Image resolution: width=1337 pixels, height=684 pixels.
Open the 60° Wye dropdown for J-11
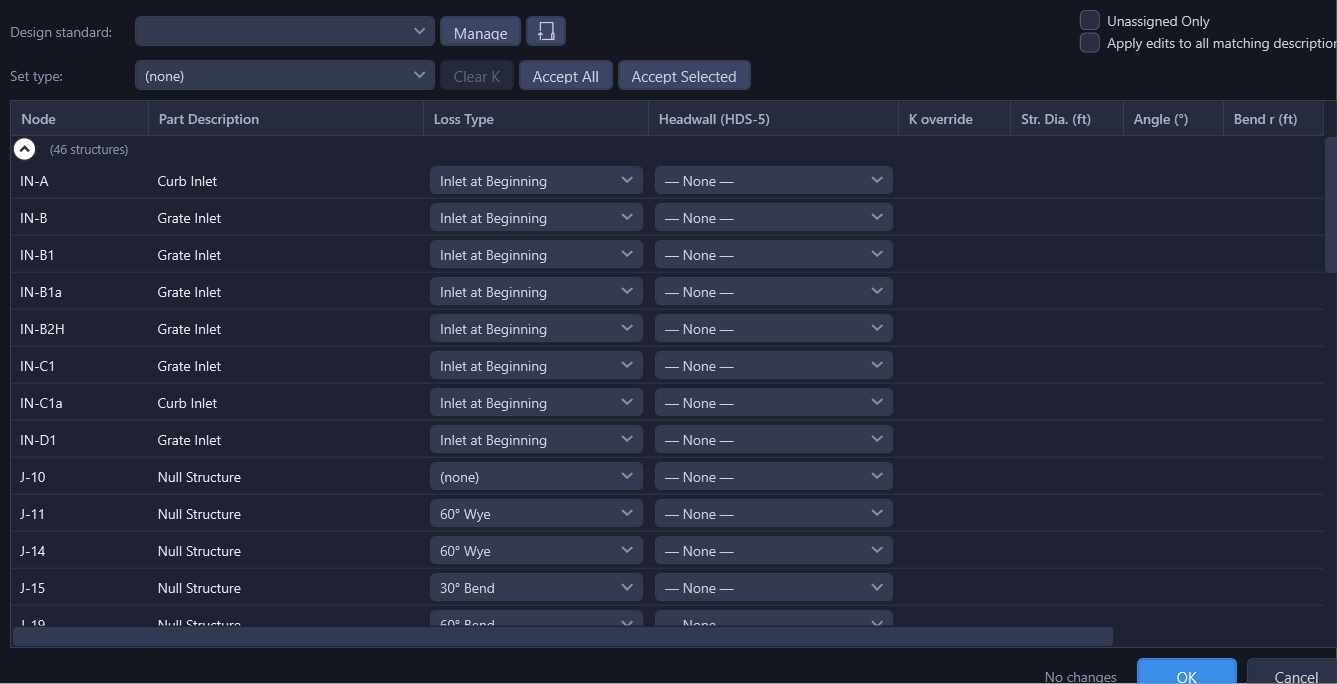(536, 514)
